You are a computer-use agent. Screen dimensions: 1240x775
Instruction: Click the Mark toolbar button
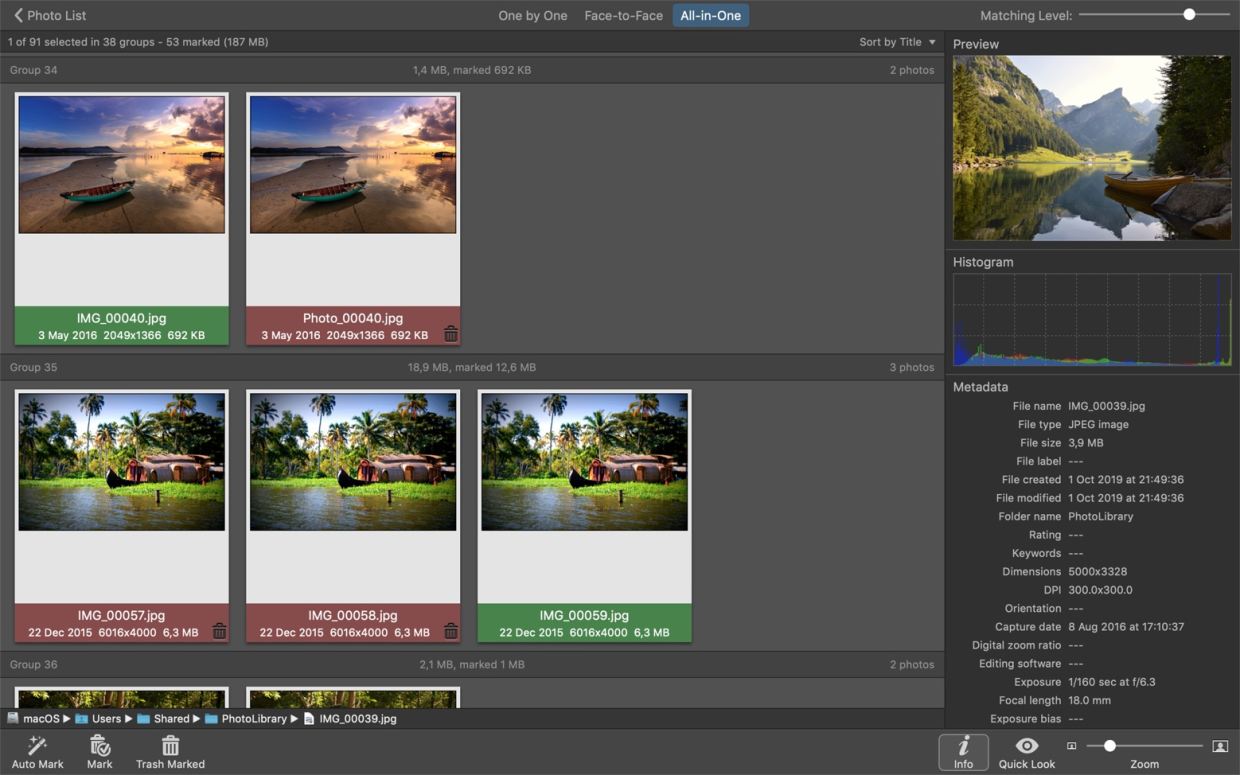[x=100, y=752]
